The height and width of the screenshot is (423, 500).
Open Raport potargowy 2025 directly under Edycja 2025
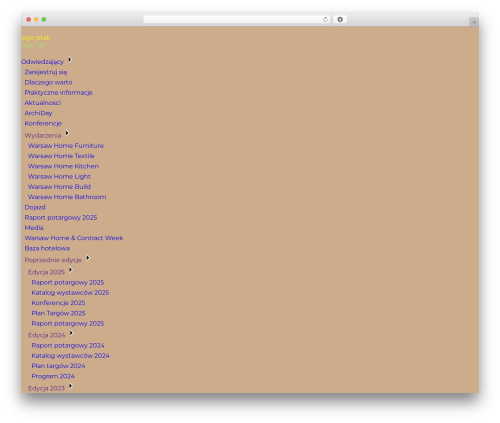(x=68, y=282)
